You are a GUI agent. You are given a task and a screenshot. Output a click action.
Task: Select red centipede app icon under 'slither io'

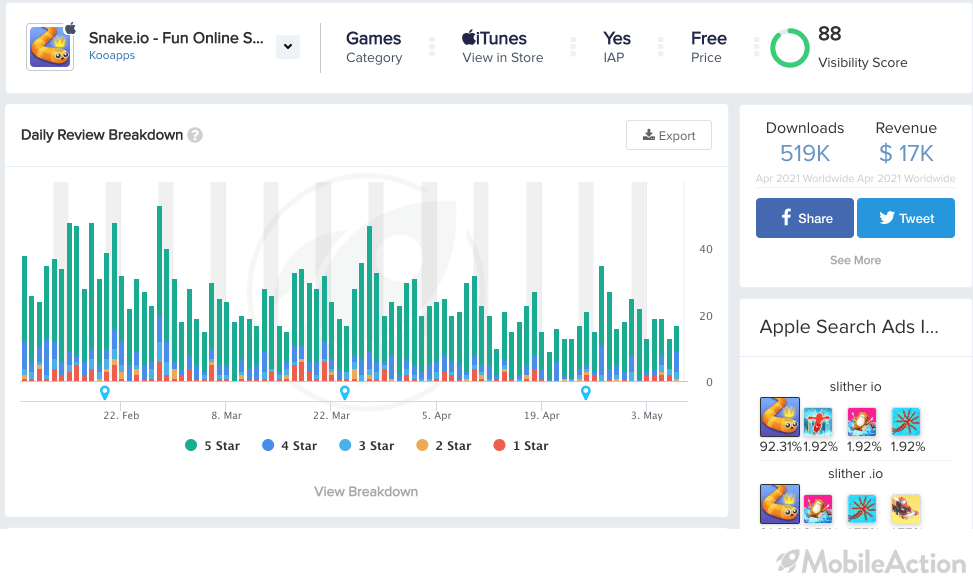tap(906, 422)
